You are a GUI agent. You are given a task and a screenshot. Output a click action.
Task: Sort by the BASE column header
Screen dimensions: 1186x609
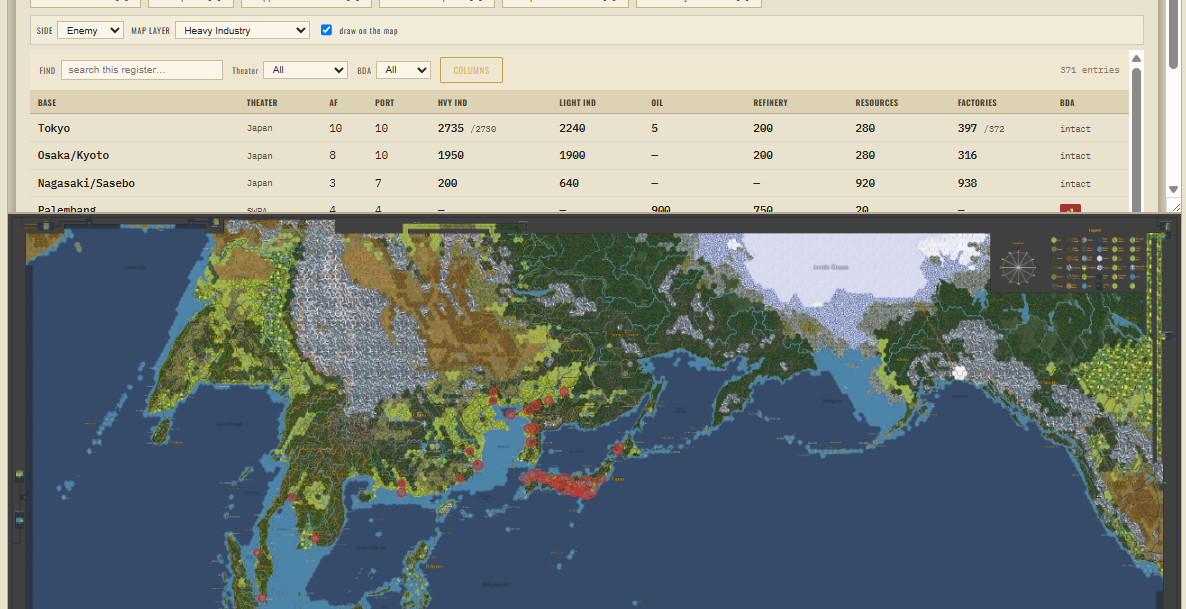(47, 103)
